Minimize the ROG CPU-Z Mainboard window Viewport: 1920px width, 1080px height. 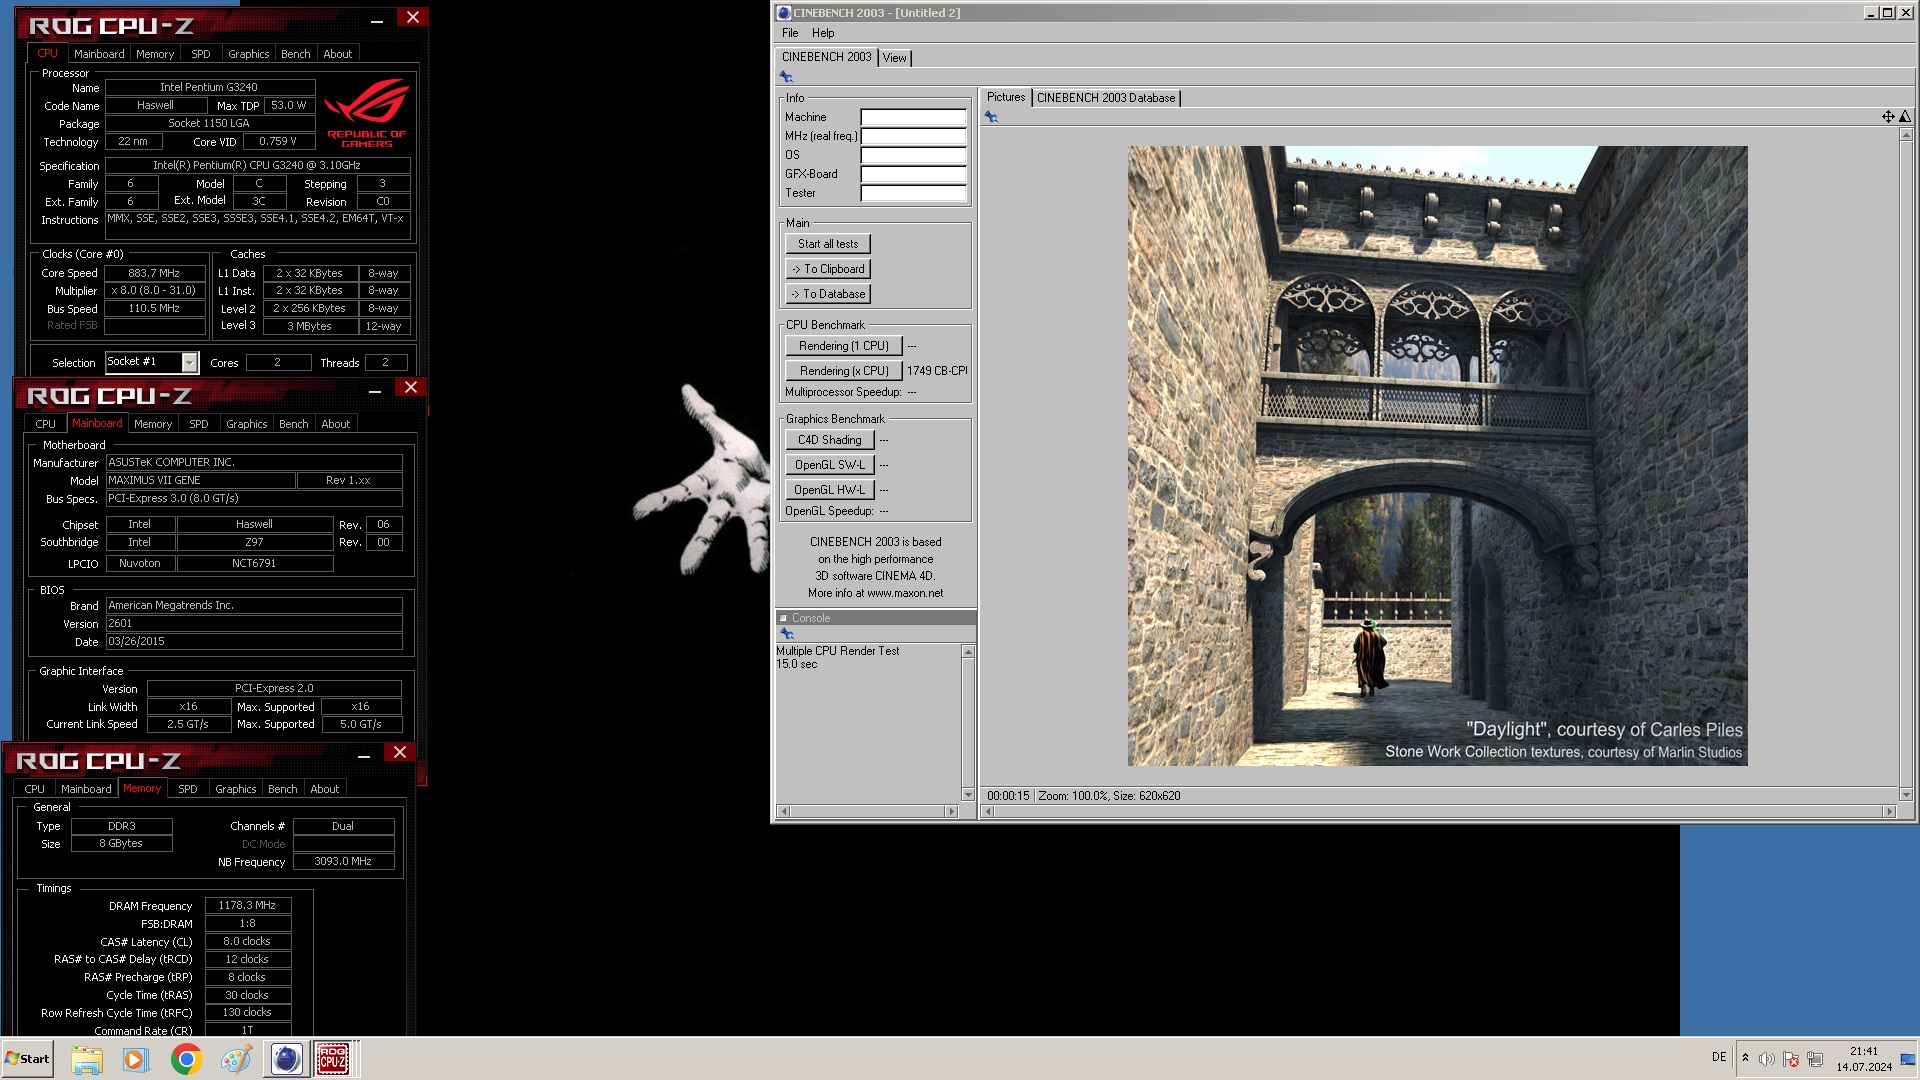(375, 390)
